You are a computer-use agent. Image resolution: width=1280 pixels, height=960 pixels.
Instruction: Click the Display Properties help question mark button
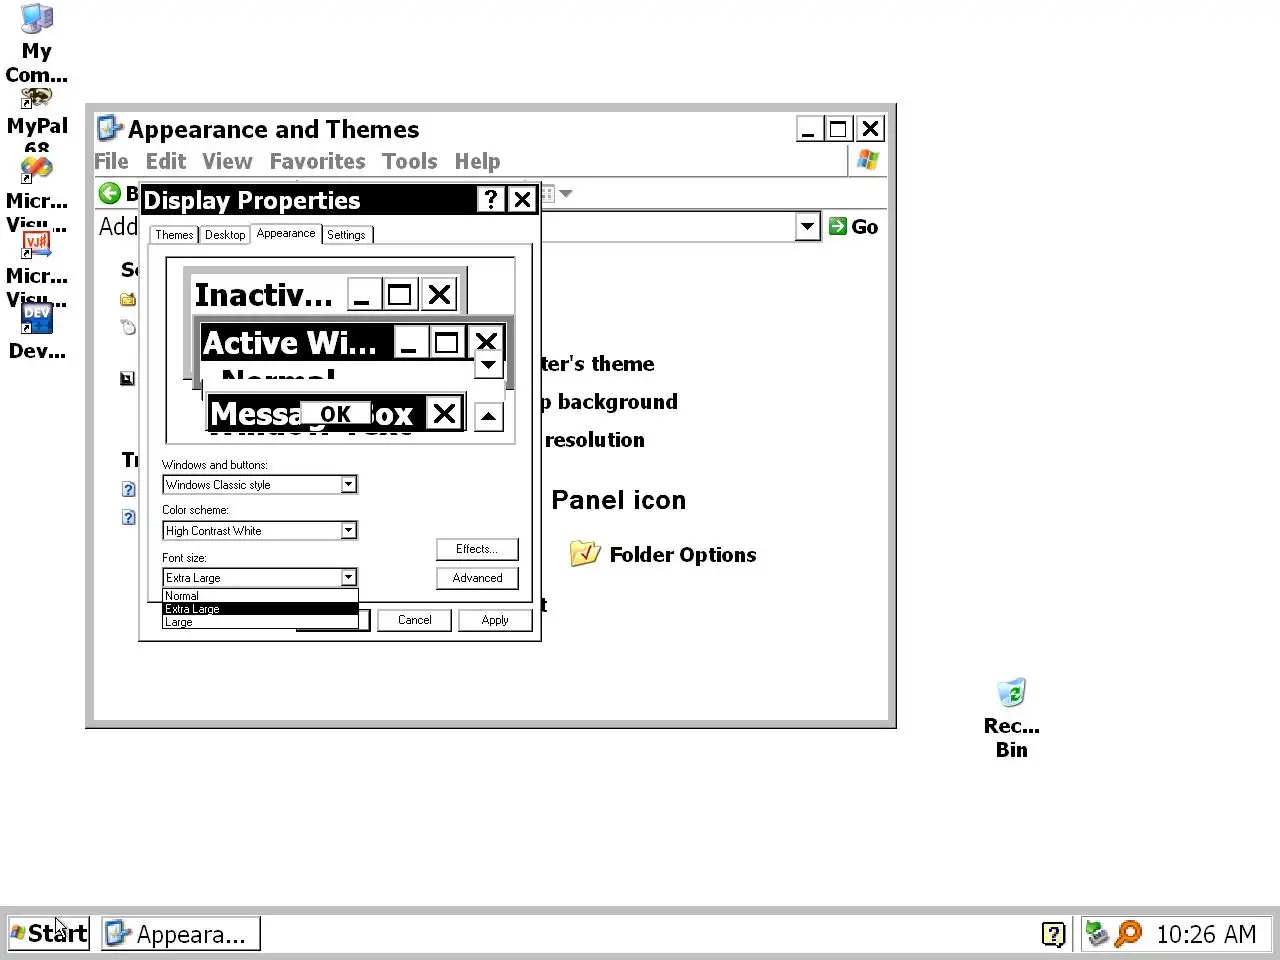pos(490,200)
